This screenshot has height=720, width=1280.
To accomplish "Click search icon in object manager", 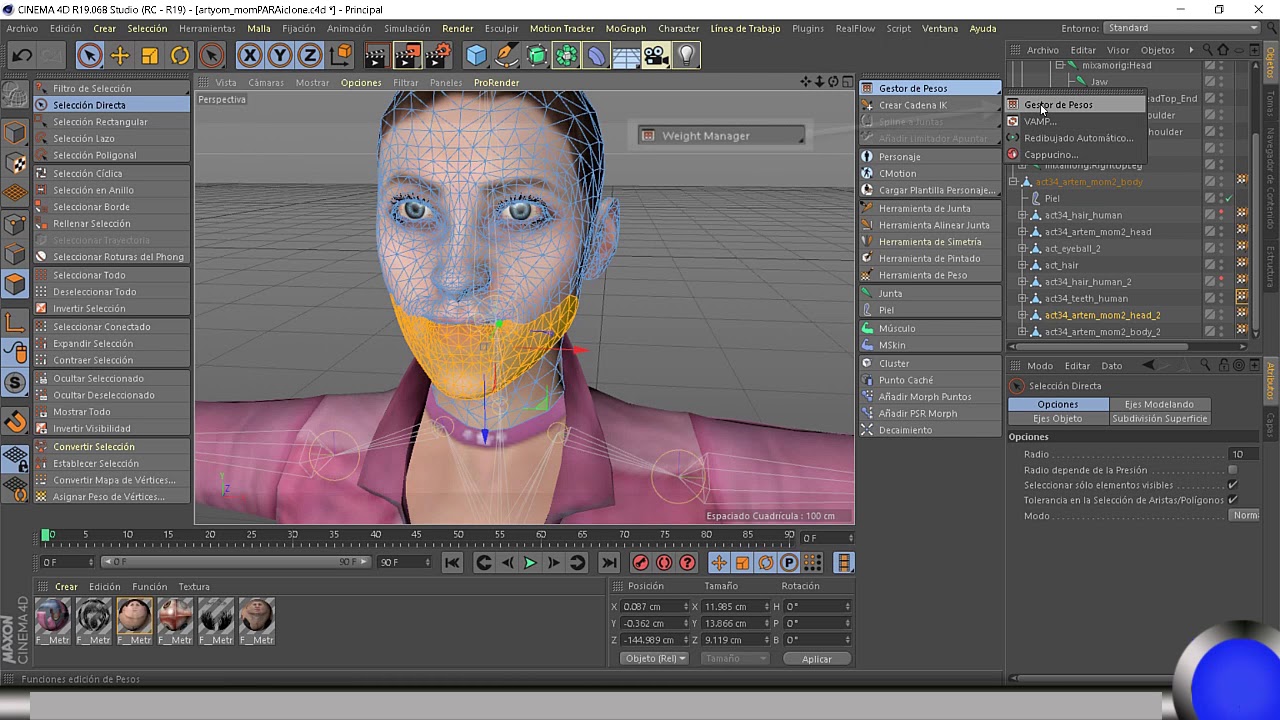I will pos(1207,50).
